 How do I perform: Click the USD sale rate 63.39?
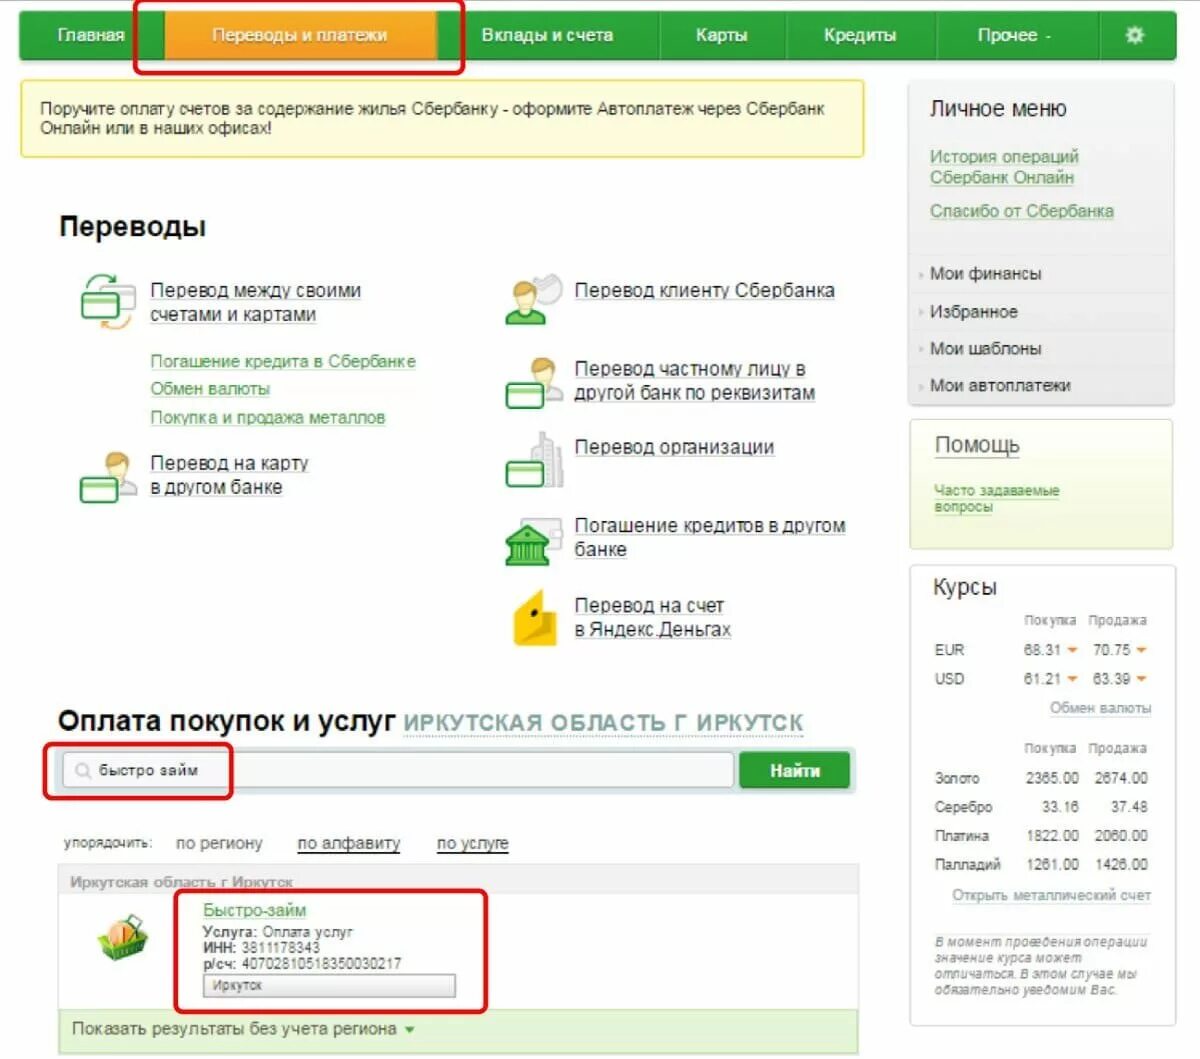pos(1111,679)
